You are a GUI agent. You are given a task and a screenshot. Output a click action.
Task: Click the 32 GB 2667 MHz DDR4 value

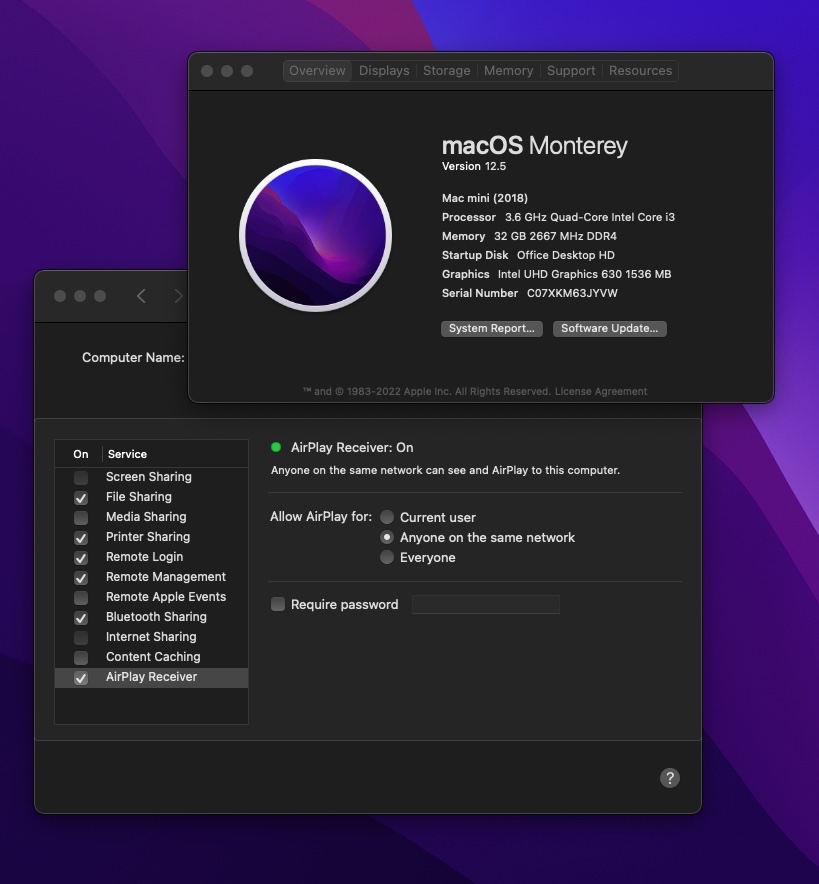click(555, 236)
